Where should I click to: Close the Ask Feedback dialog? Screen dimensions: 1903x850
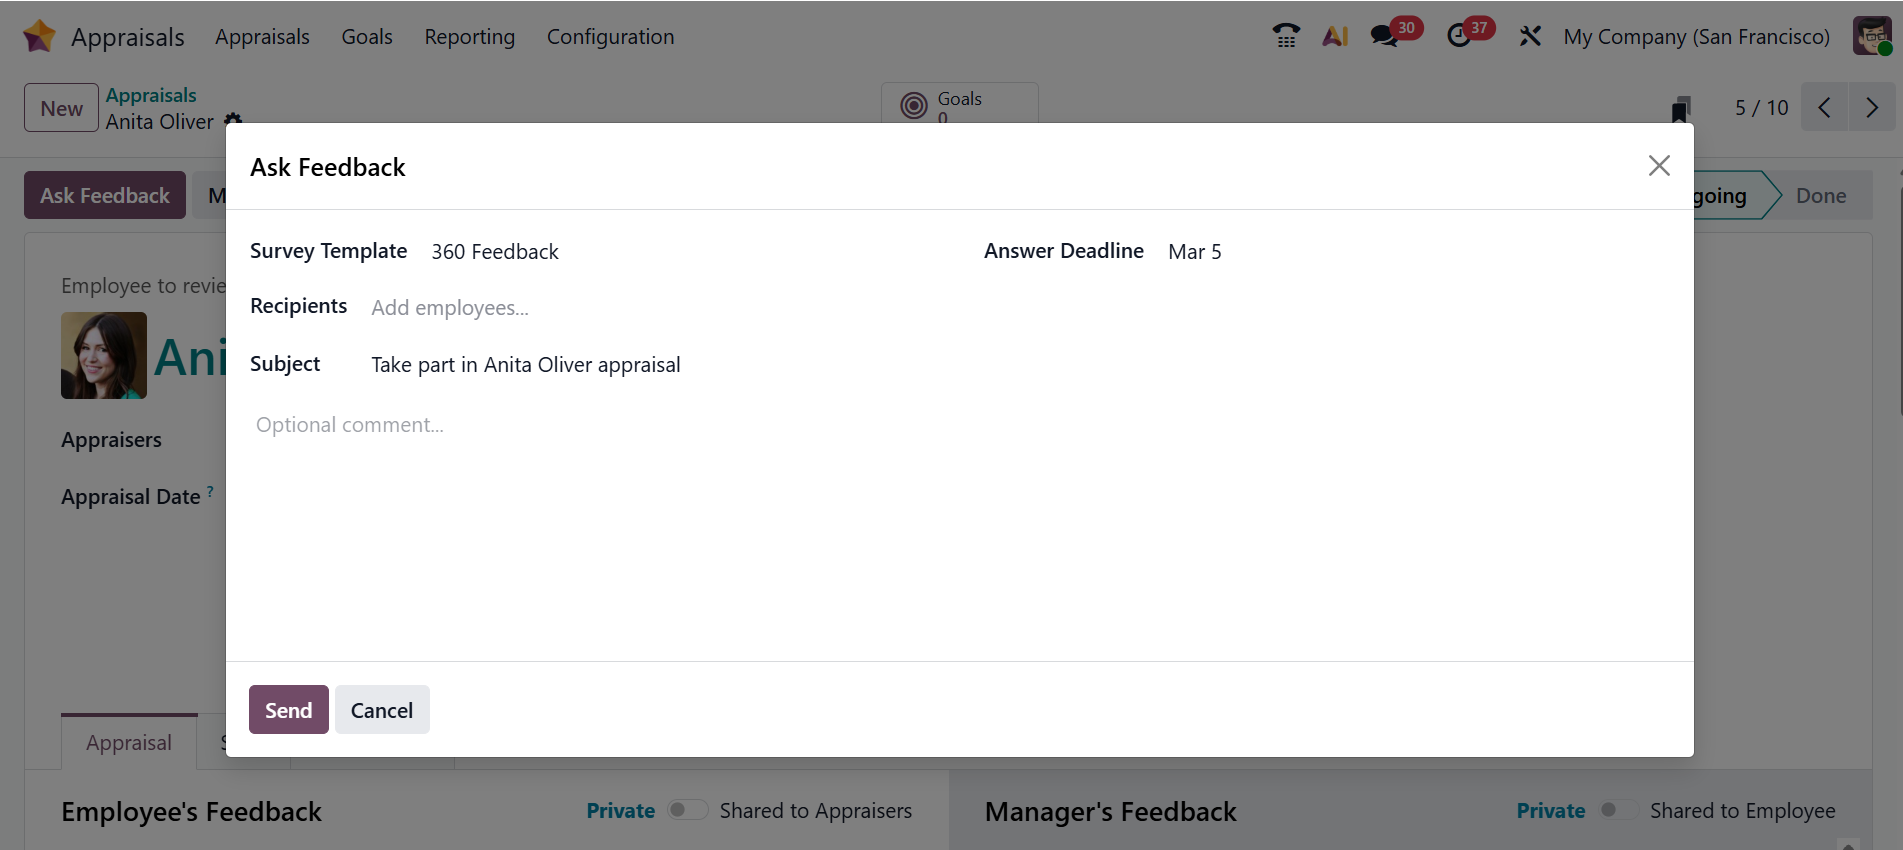[x=1659, y=166]
